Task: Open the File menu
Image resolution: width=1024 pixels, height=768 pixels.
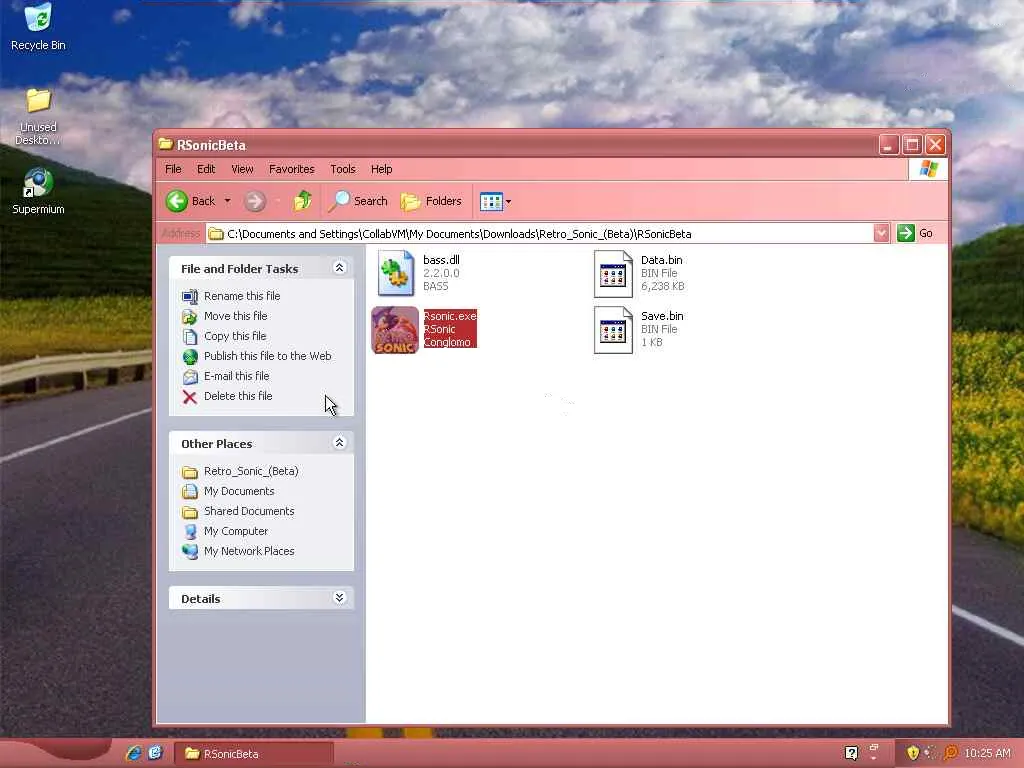Action: pyautogui.click(x=173, y=169)
